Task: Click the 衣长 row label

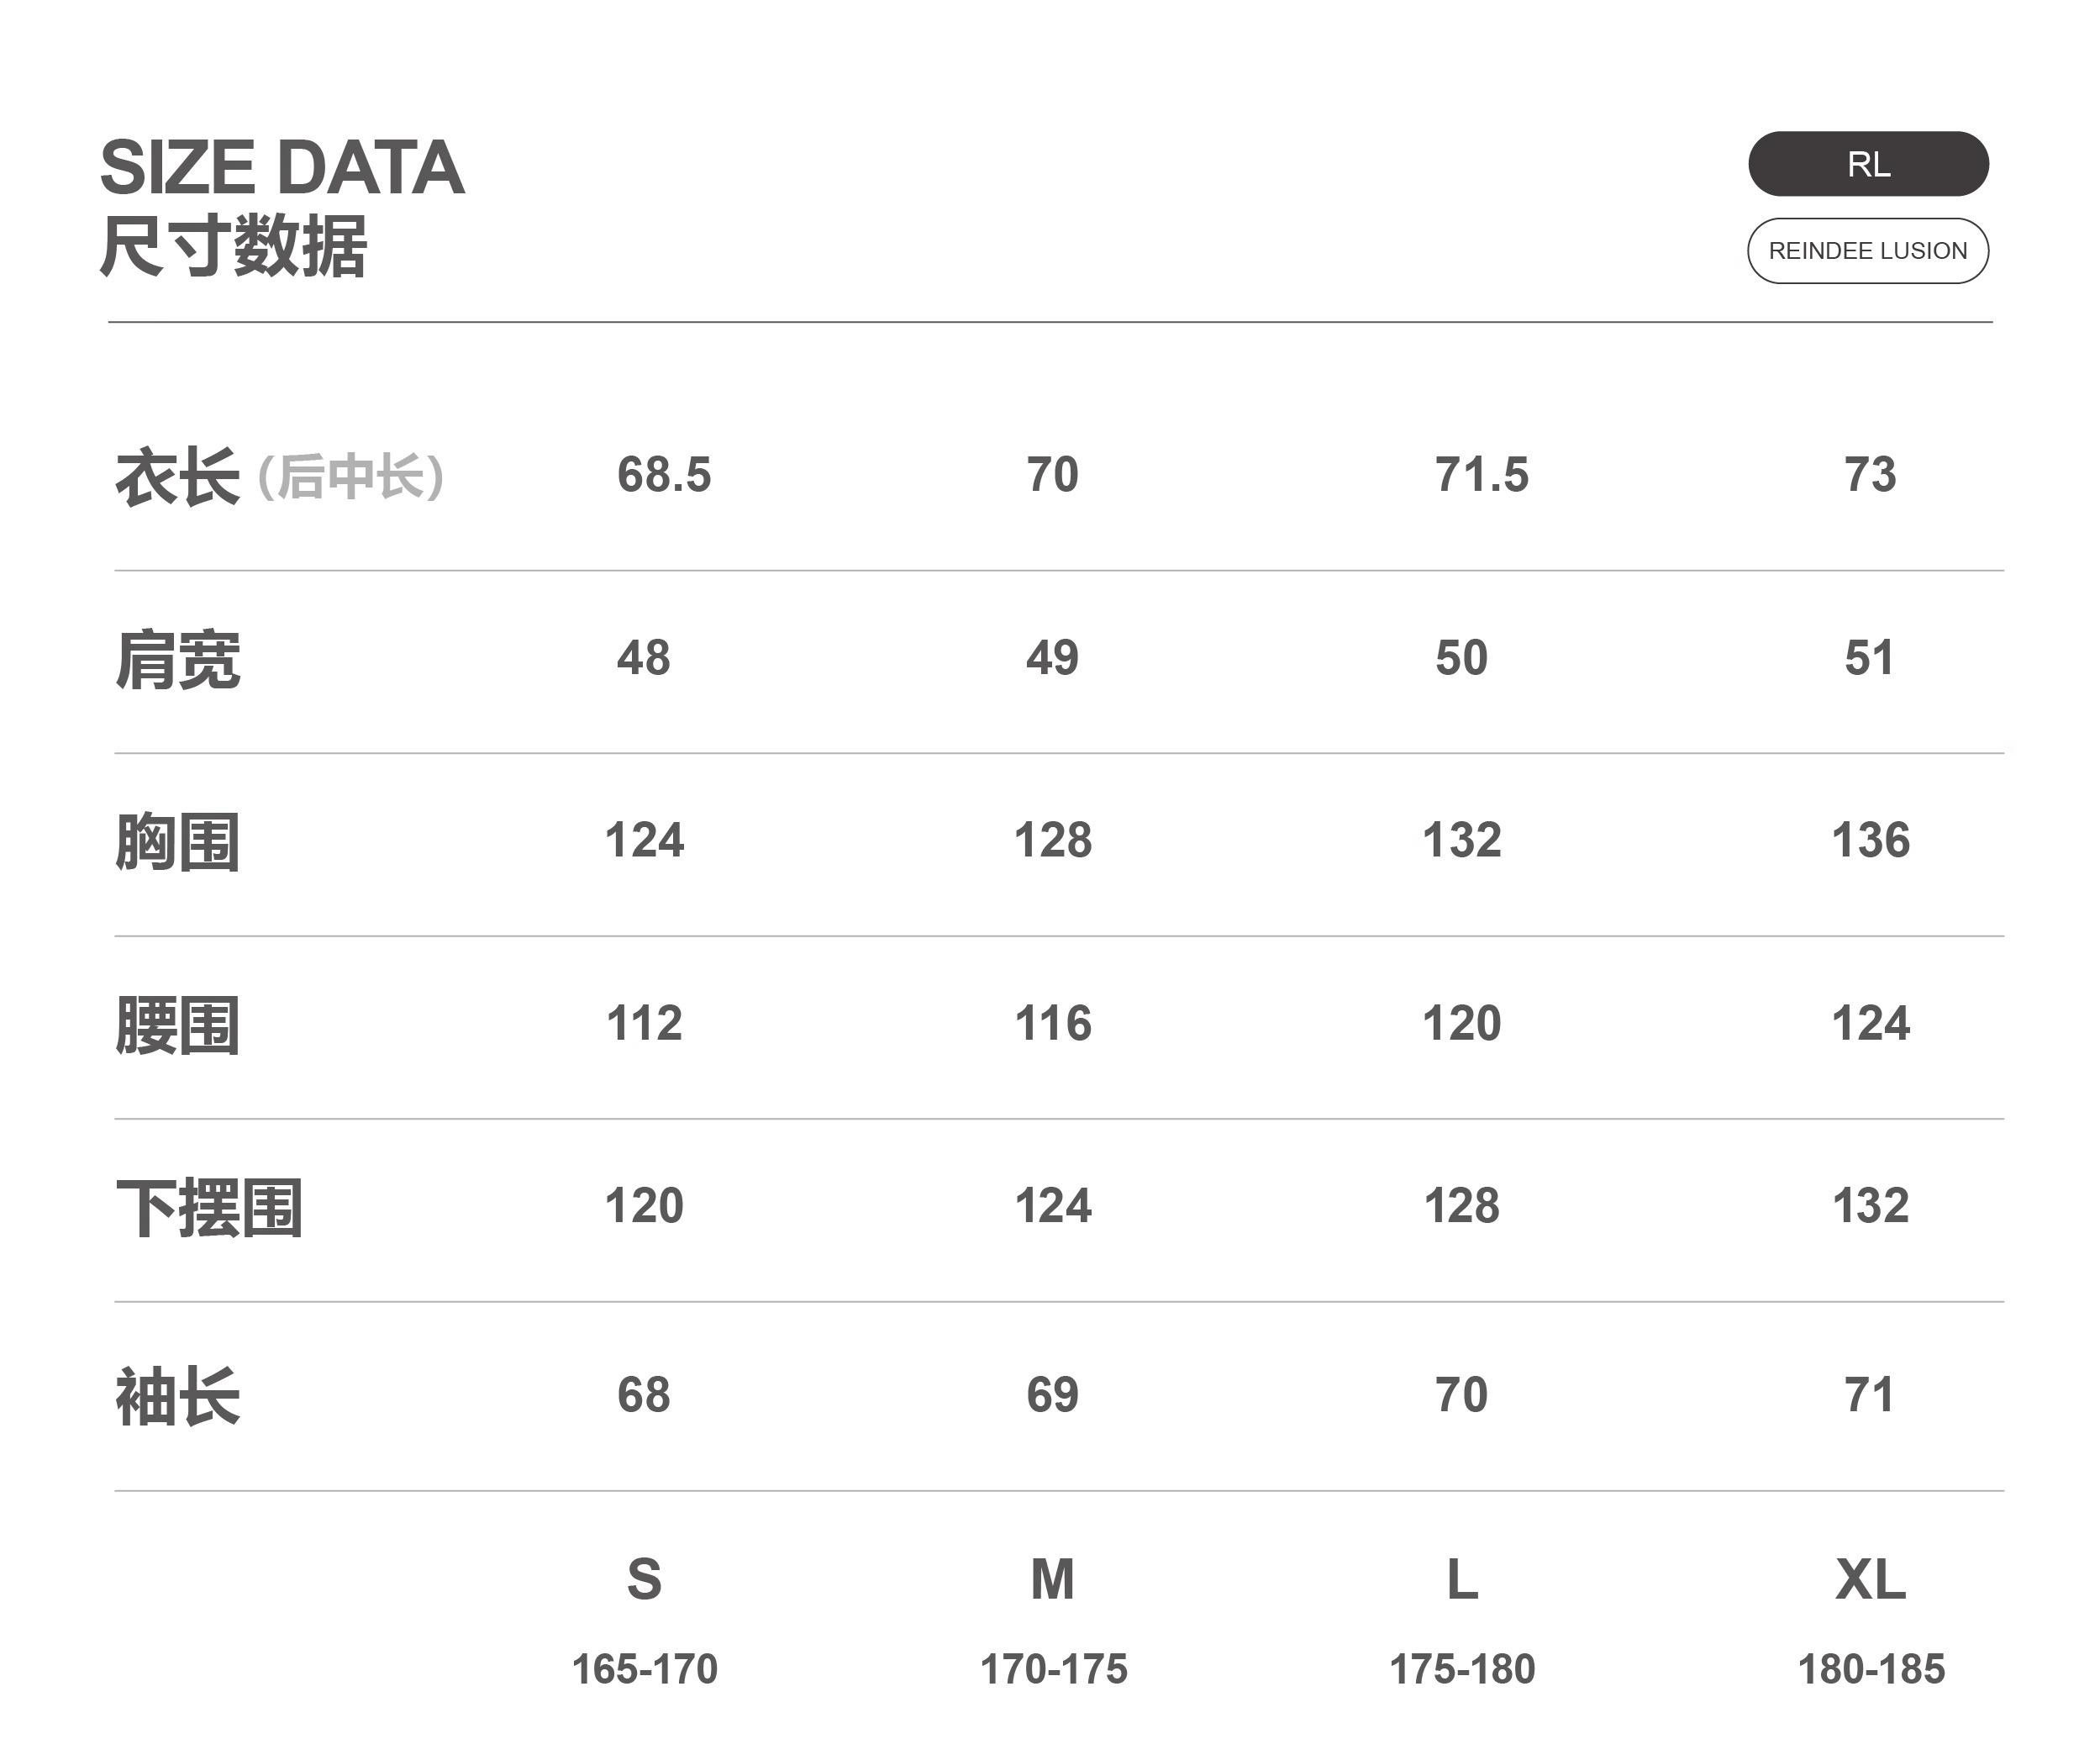Action: [x=178, y=477]
